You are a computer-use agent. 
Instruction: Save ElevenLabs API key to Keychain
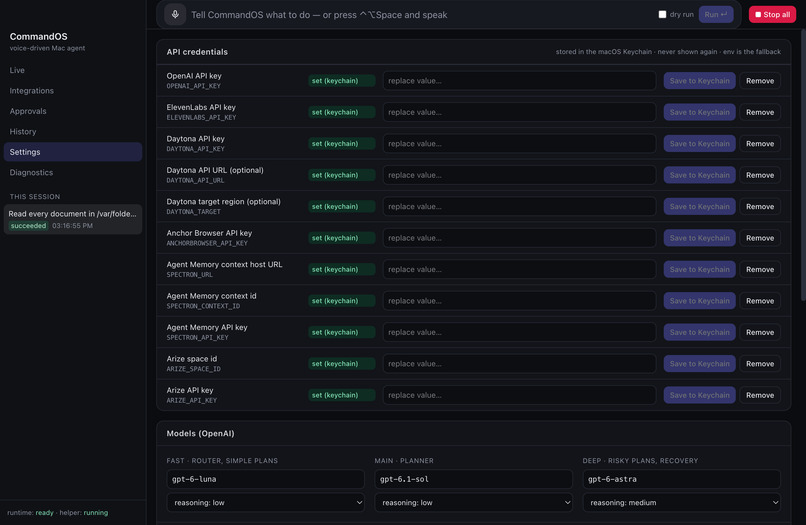[x=699, y=112]
